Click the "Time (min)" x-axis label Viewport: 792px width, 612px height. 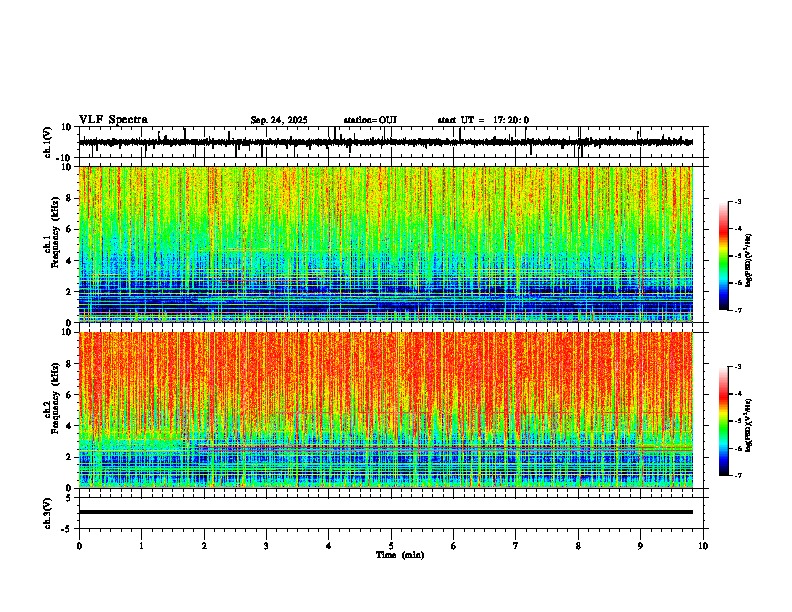pos(400,555)
